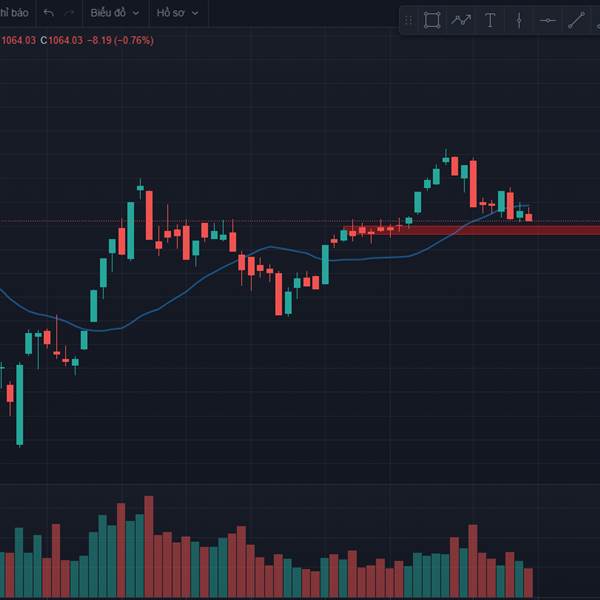Select the Vertical line tool

tap(519, 20)
